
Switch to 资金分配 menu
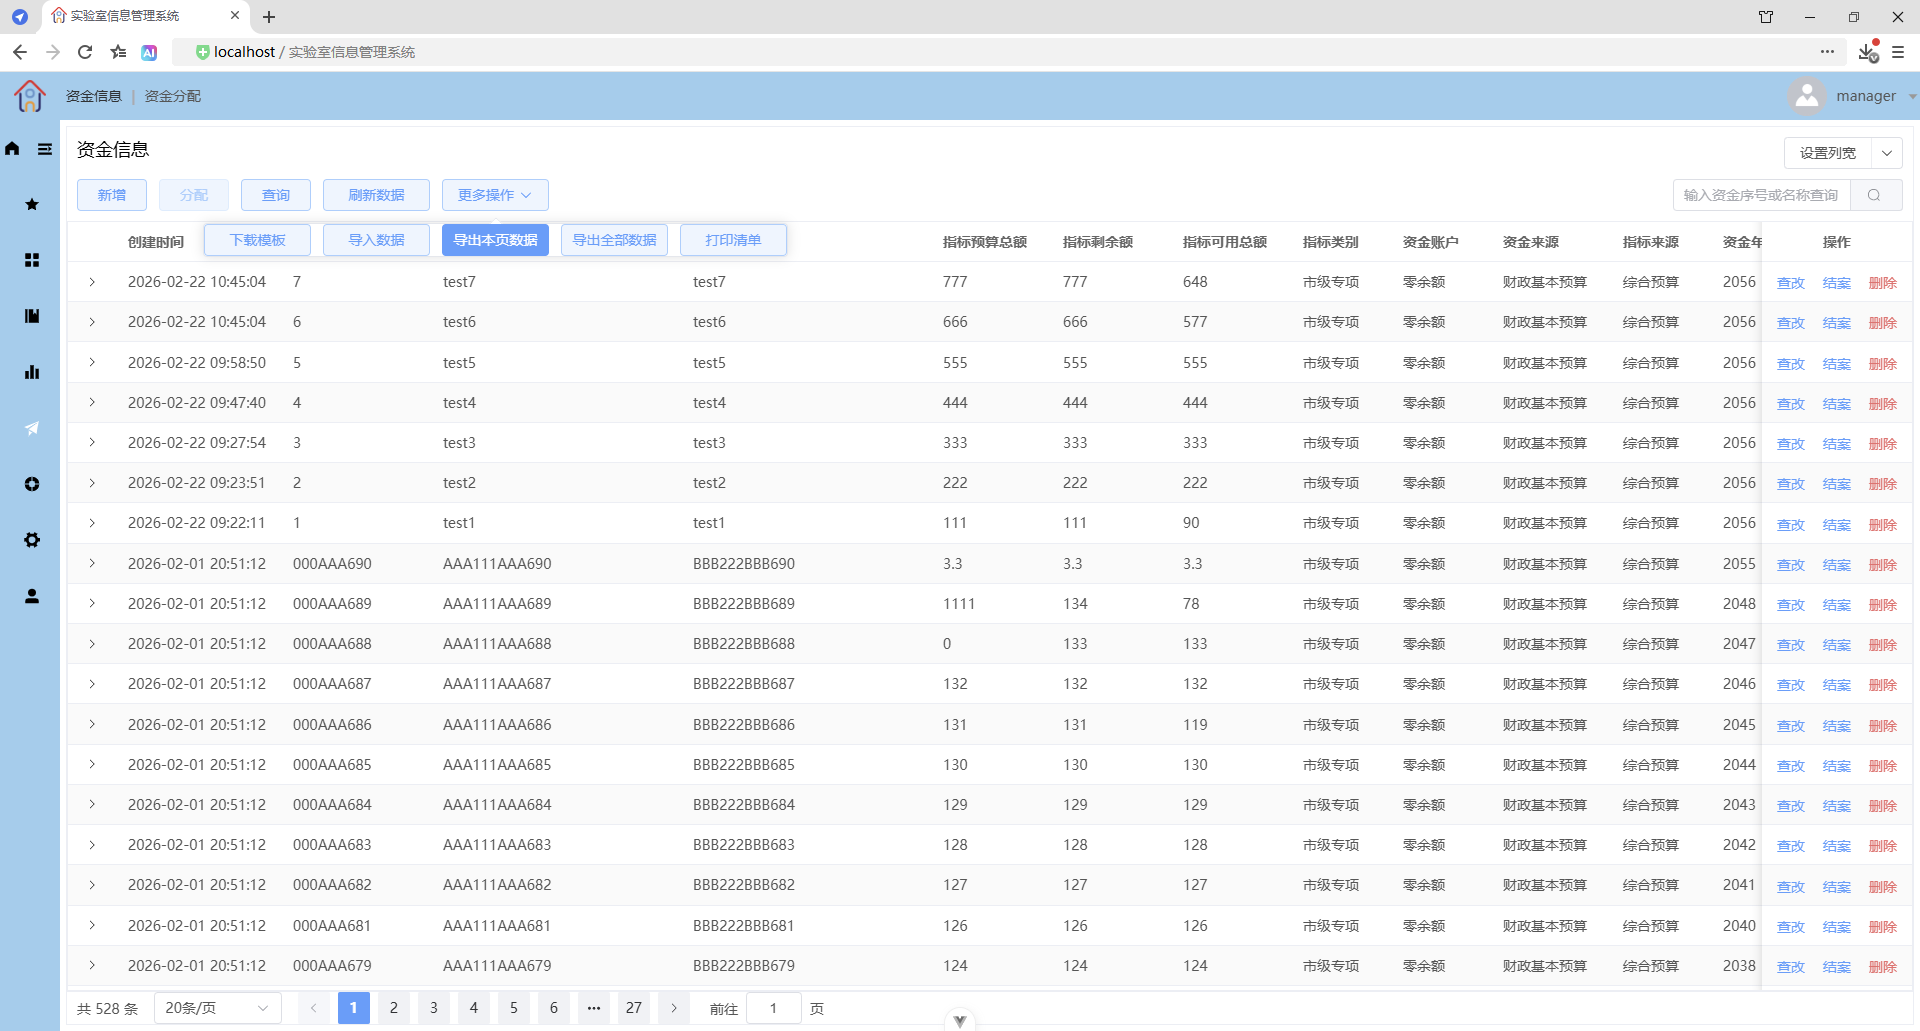click(x=172, y=96)
